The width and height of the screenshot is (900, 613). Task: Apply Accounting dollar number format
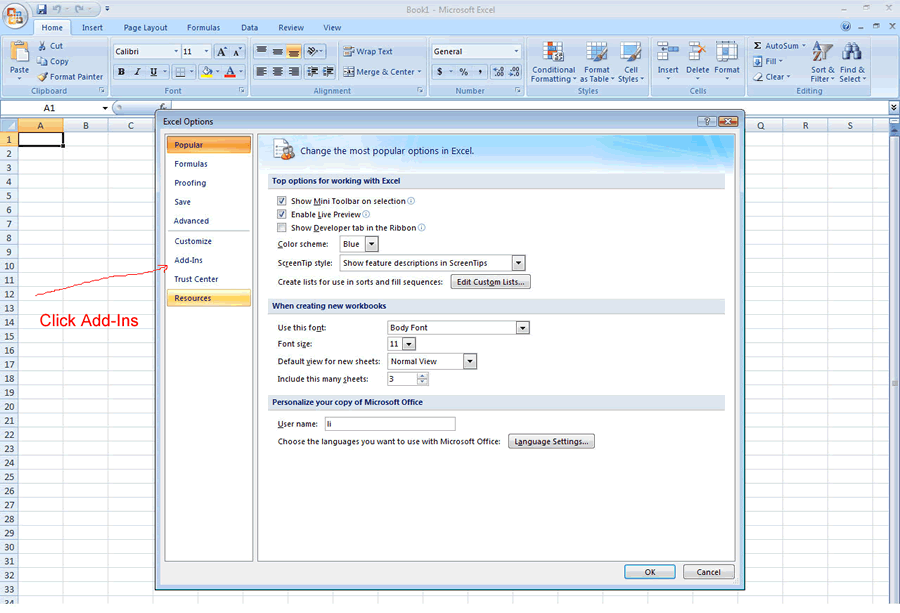coord(440,72)
